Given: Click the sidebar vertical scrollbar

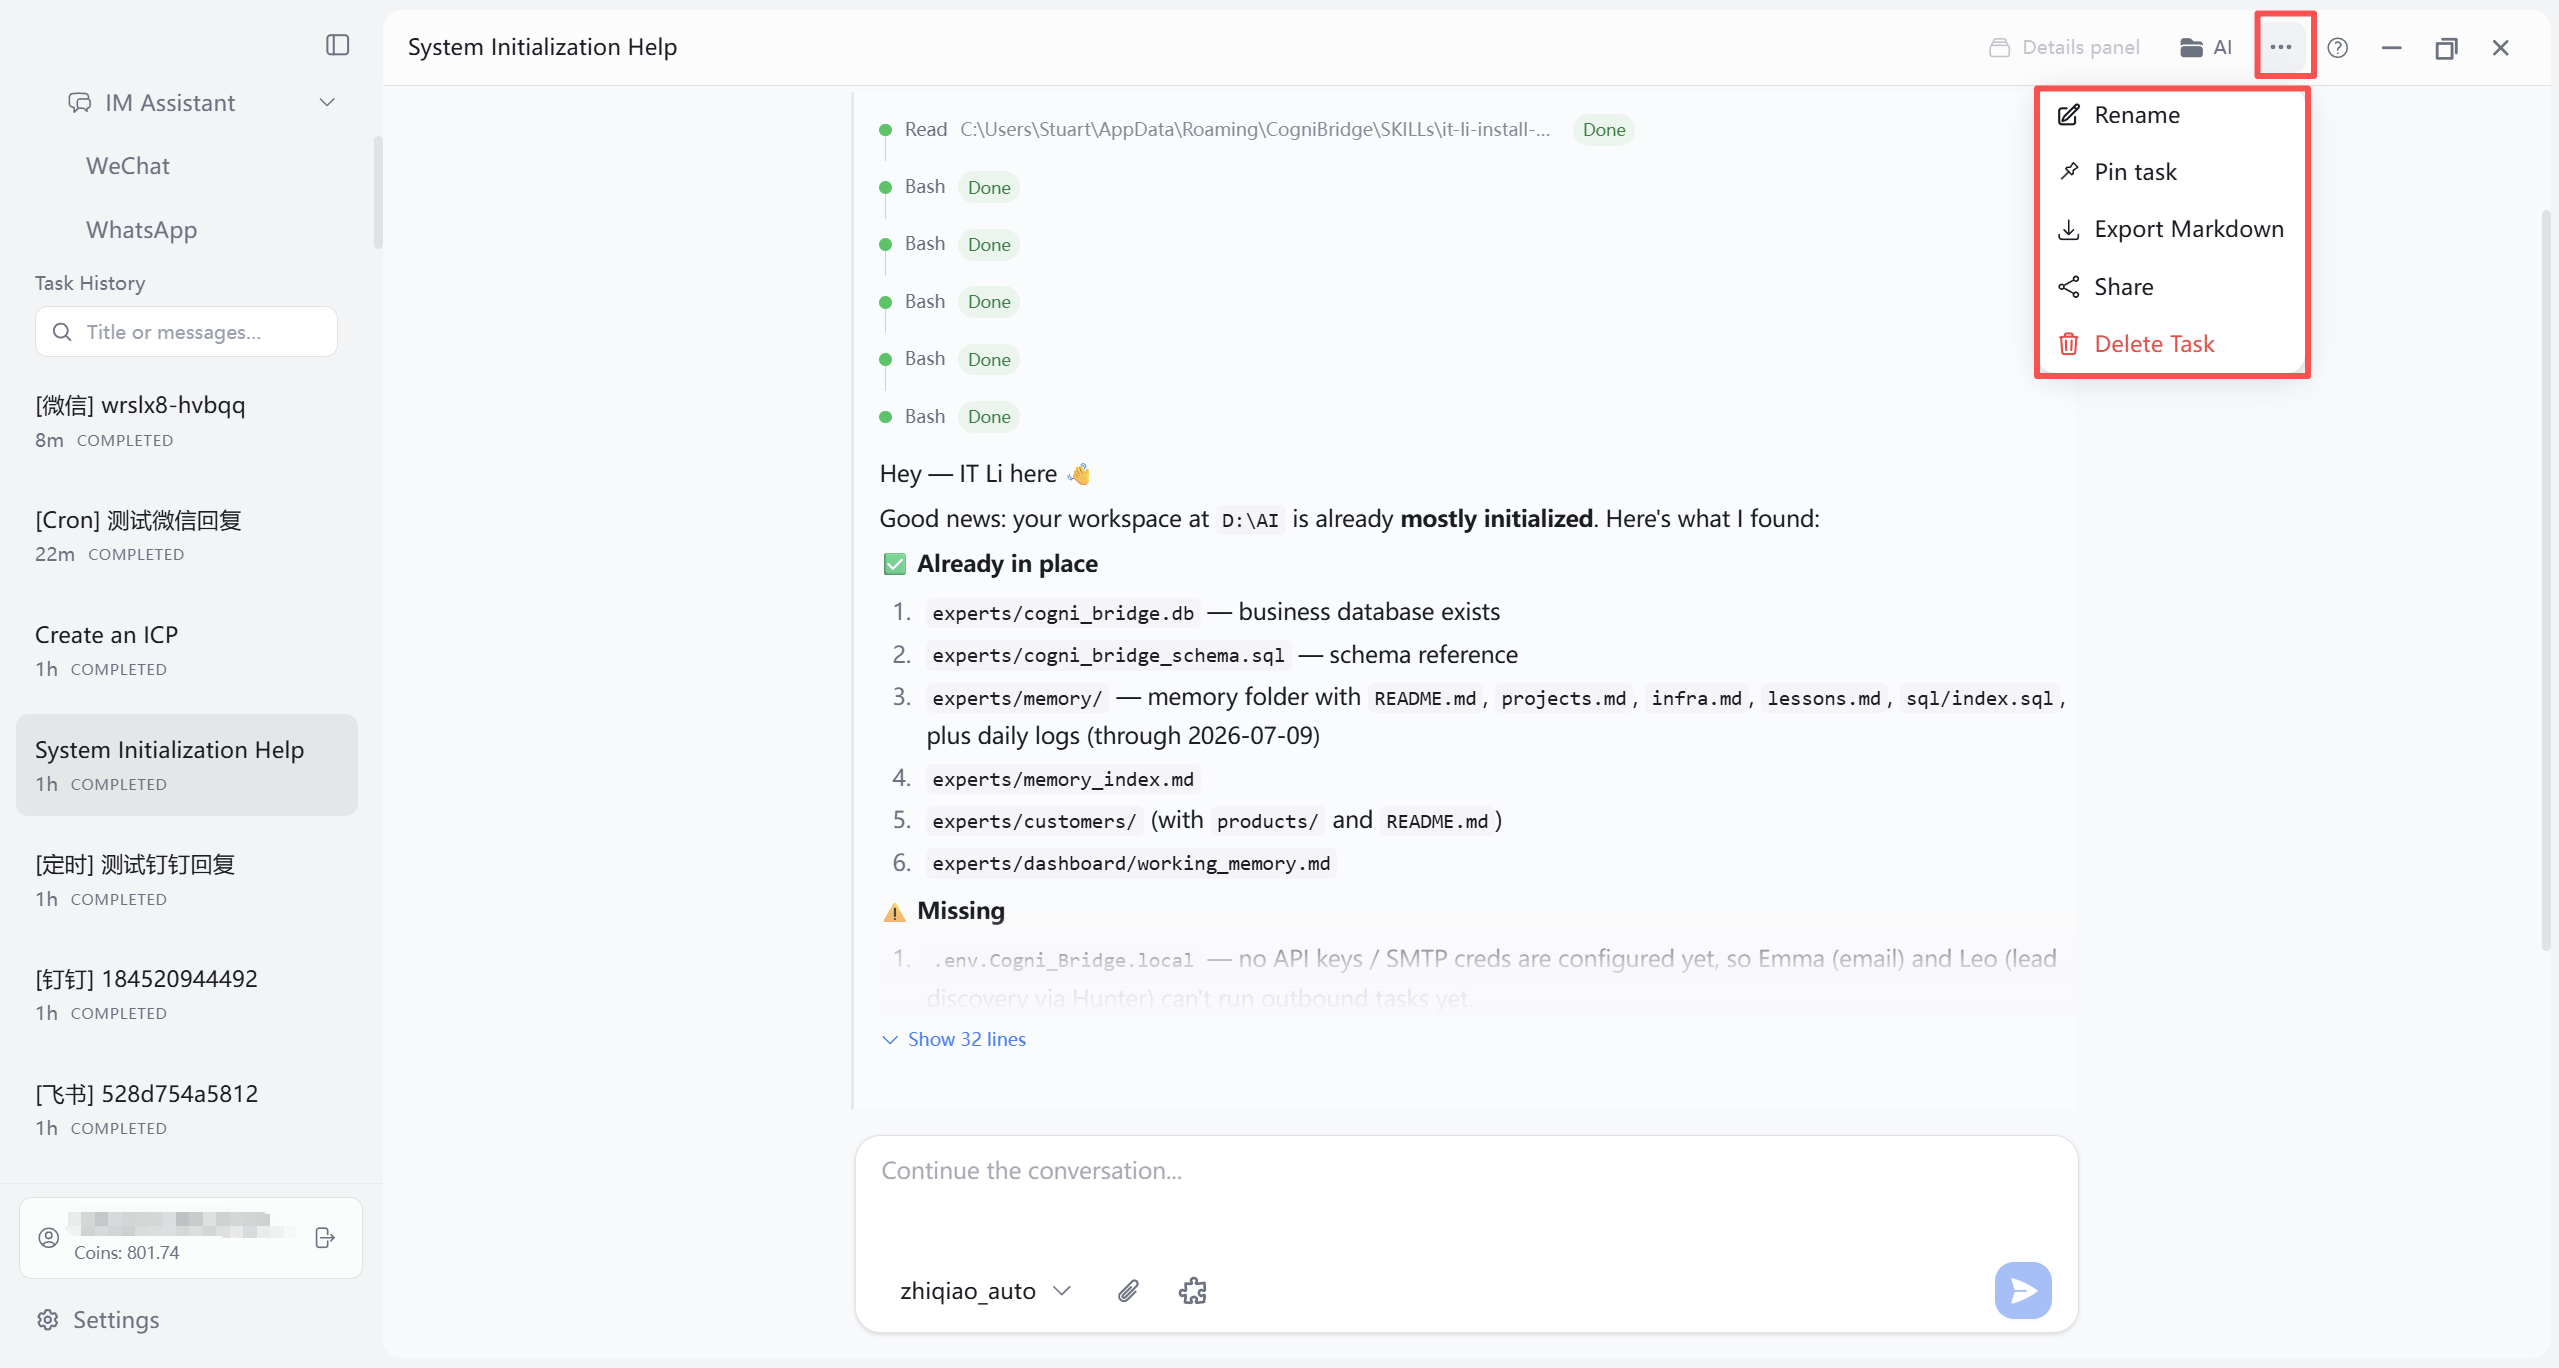Looking at the screenshot, I should [x=377, y=190].
